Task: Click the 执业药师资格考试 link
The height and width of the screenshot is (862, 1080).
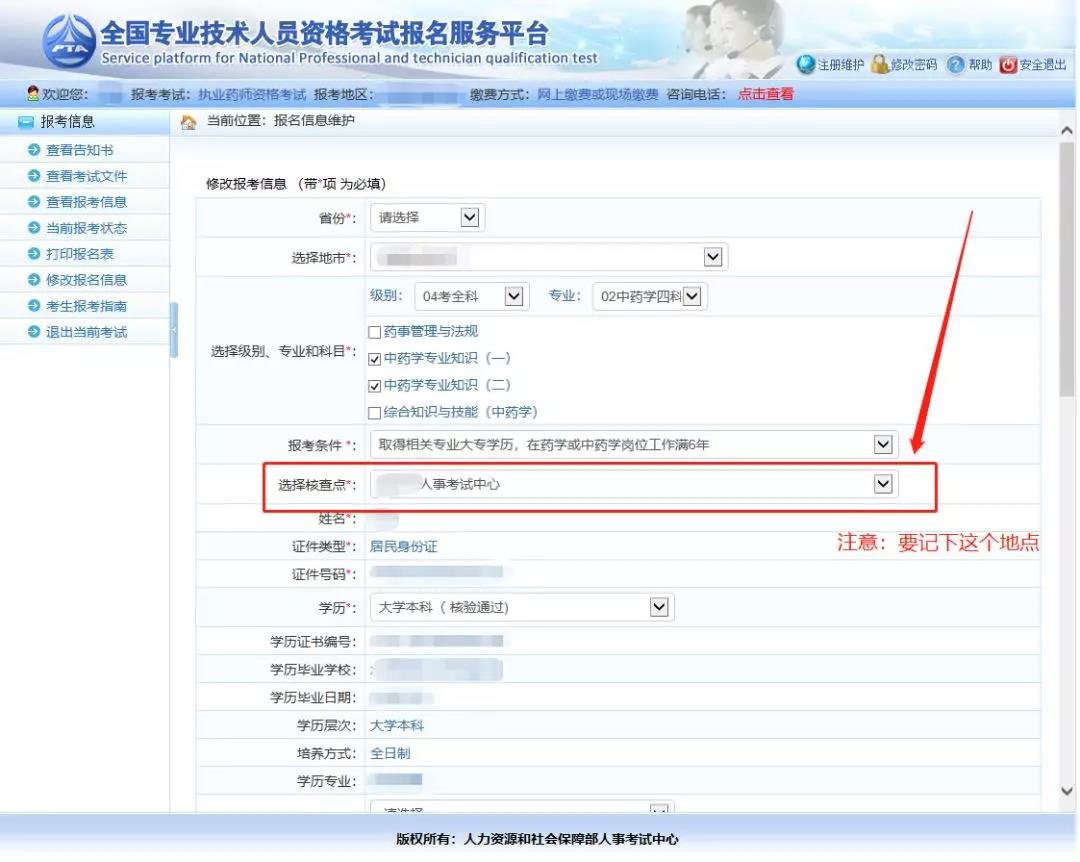Action: click(251, 94)
